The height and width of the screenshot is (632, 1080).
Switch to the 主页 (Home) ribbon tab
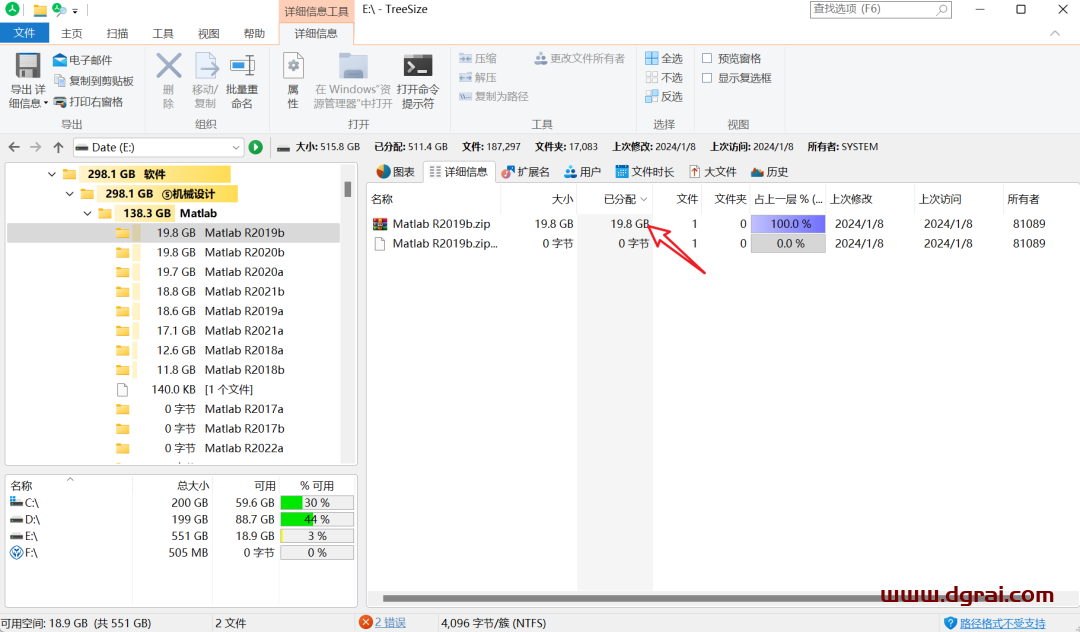coord(72,33)
